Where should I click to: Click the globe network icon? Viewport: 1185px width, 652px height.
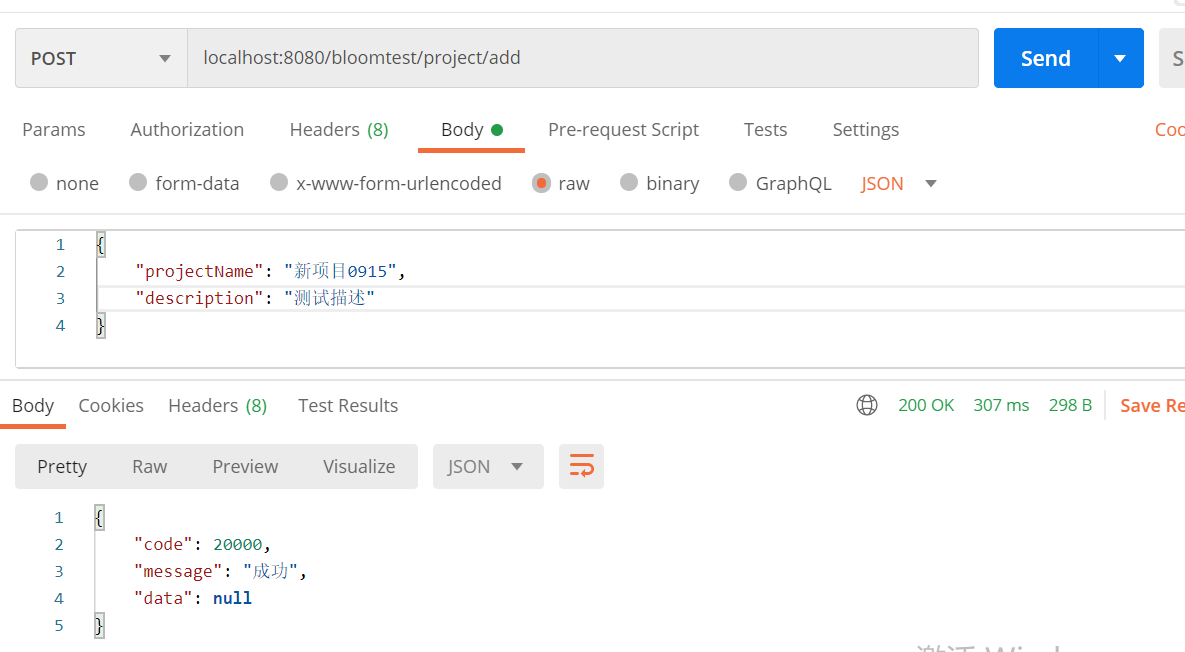(867, 405)
